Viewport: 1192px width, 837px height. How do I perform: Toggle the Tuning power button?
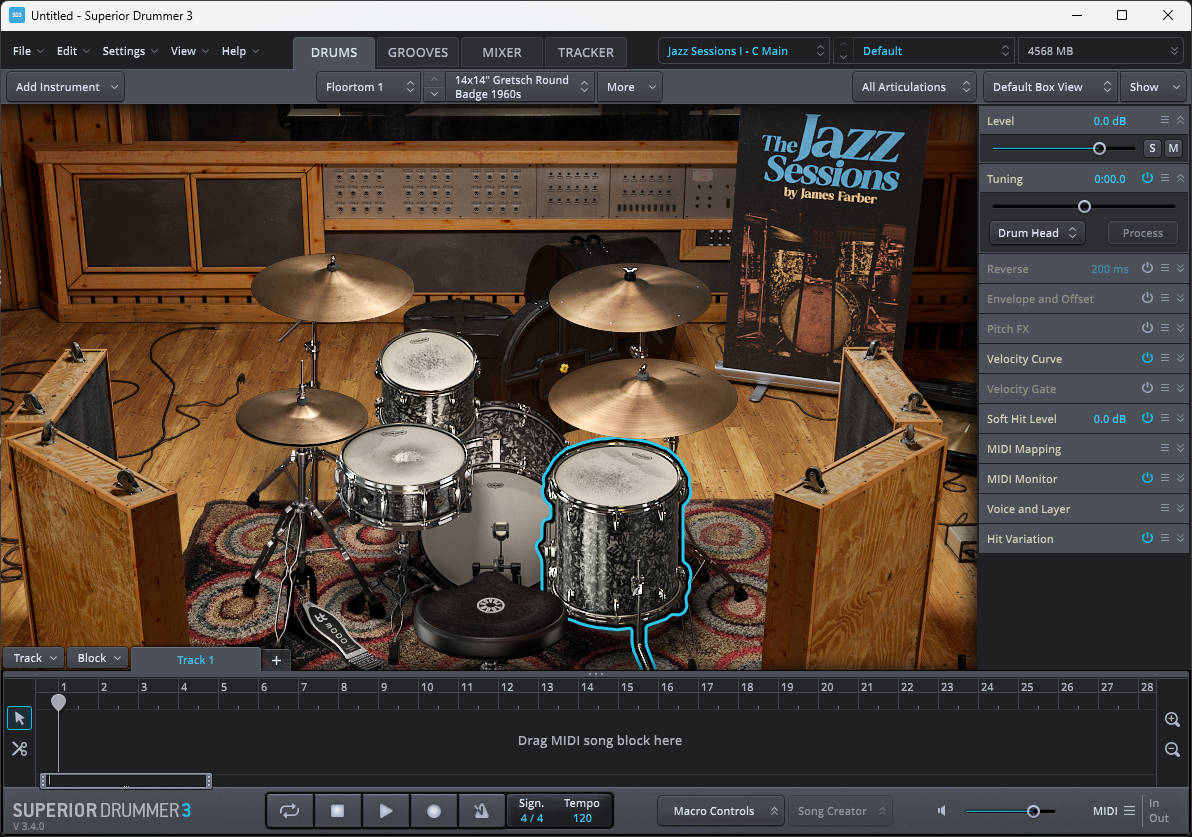pyautogui.click(x=1147, y=178)
